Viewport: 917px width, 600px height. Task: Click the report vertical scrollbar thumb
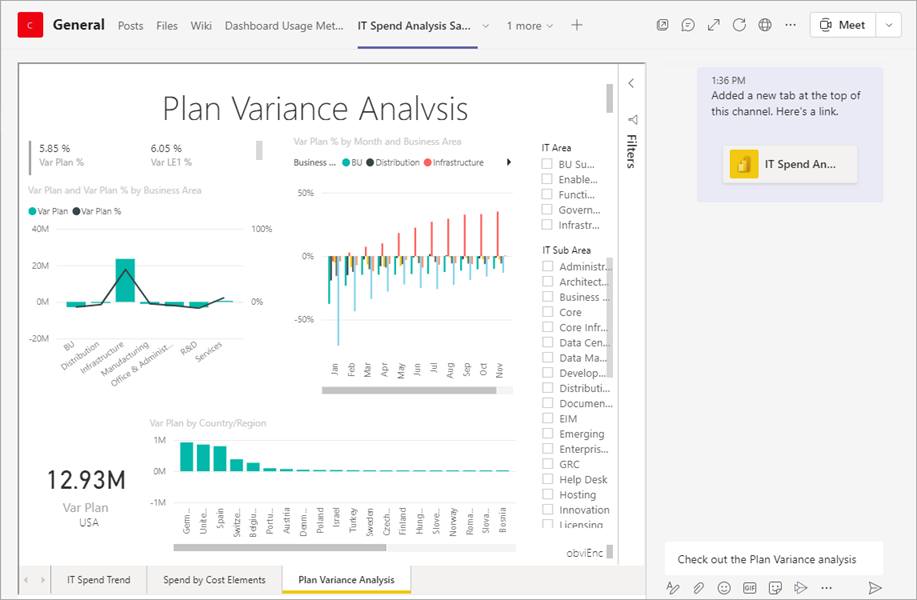(609, 98)
